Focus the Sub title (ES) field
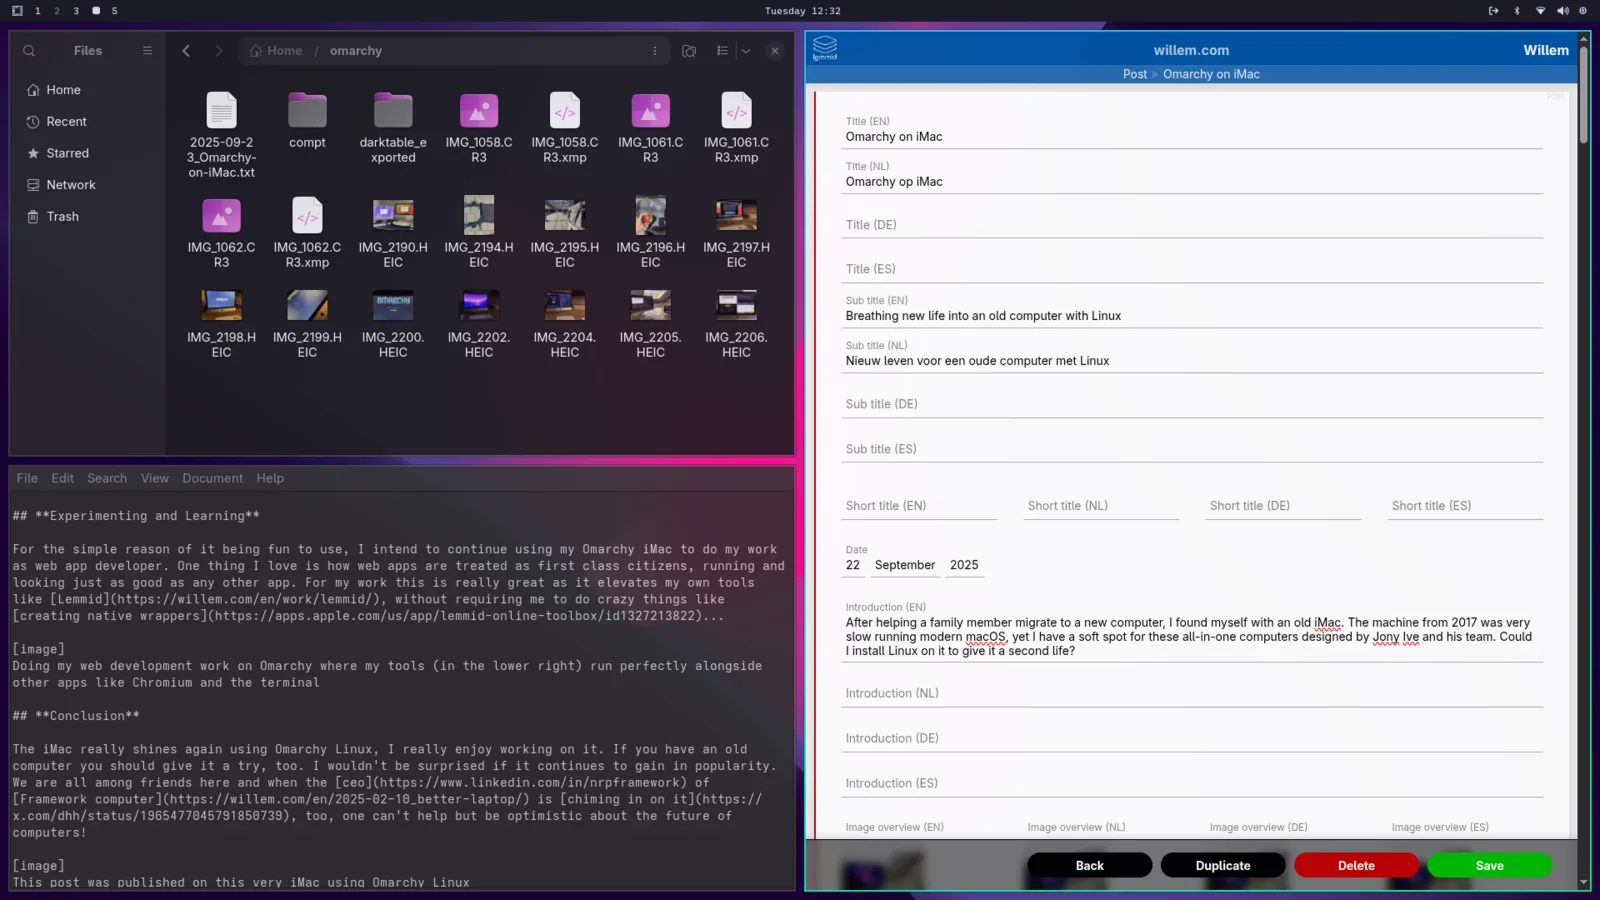The height and width of the screenshot is (900, 1600). click(1192, 449)
